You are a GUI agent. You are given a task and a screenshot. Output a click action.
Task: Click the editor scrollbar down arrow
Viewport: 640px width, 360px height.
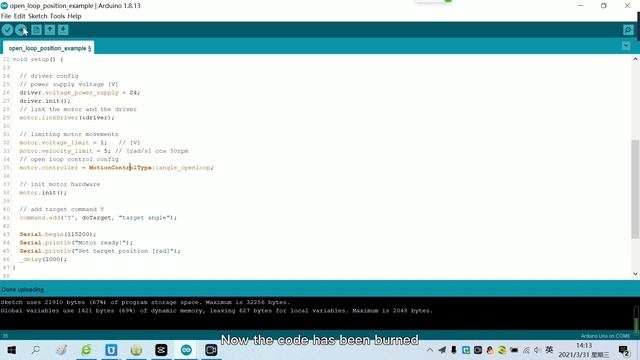click(635, 274)
